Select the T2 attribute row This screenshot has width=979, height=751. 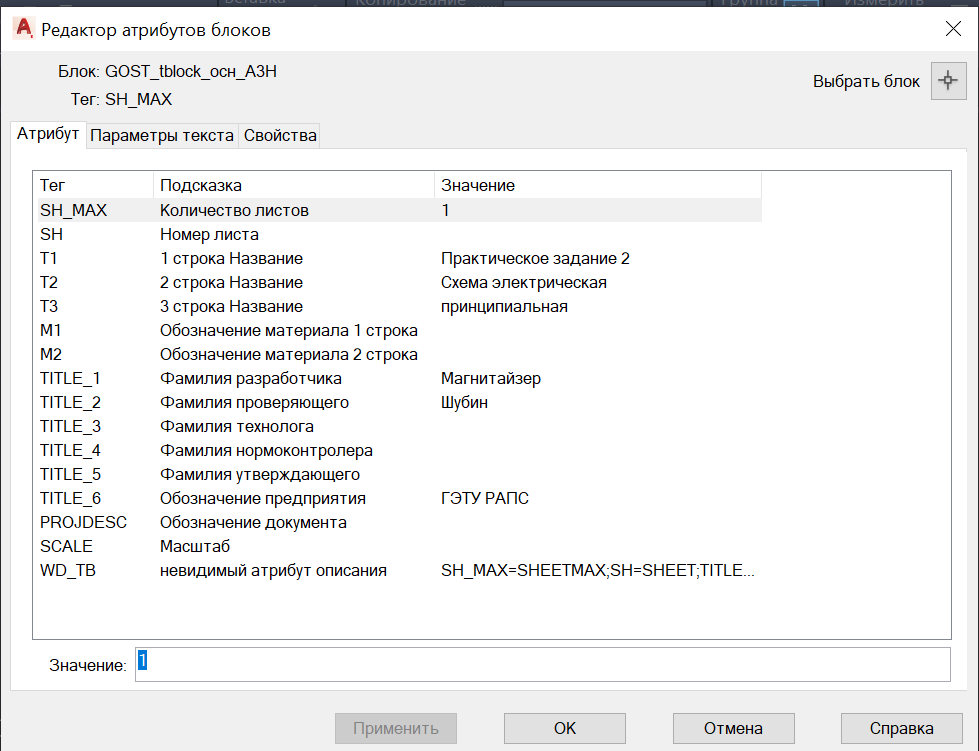[x=400, y=283]
